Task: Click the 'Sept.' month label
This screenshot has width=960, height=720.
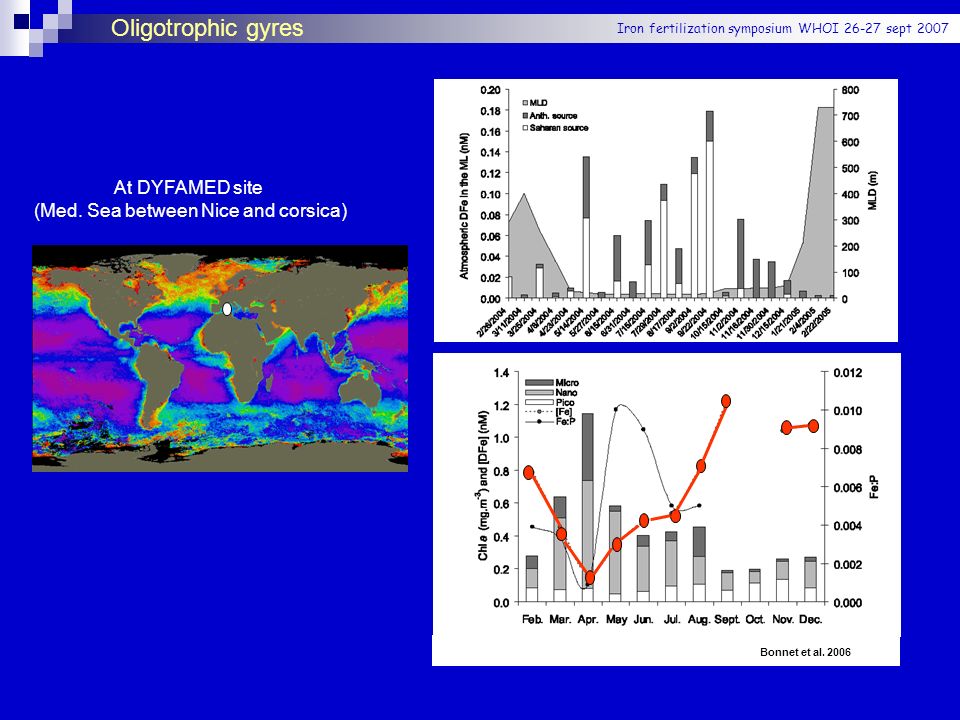Action: tap(727, 619)
